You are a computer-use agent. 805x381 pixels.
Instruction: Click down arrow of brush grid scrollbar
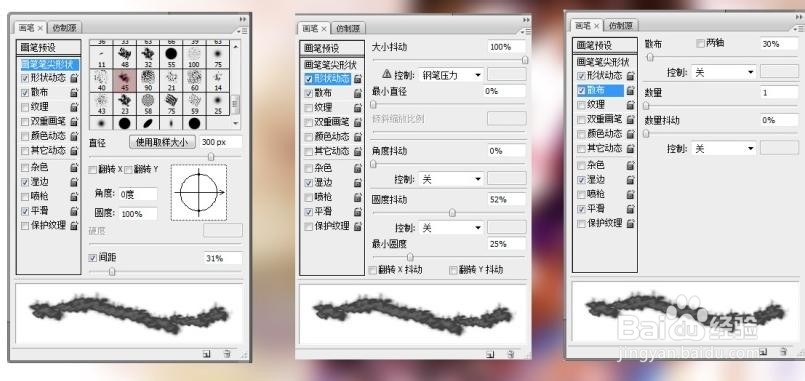coord(236,123)
